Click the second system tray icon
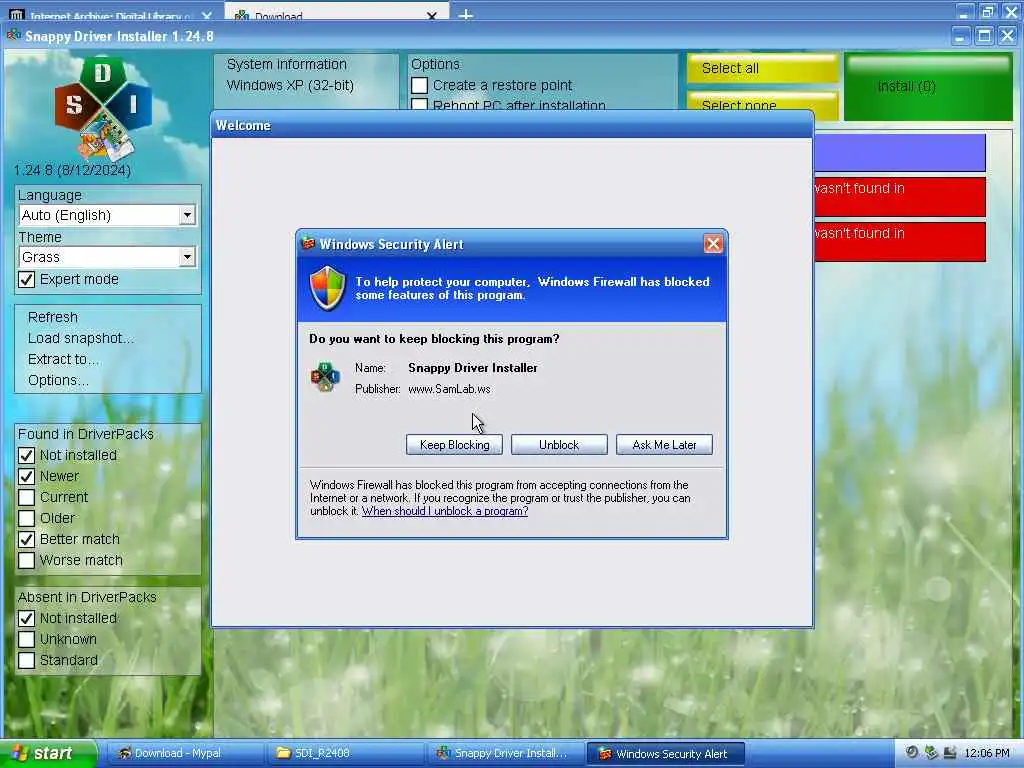This screenshot has width=1024, height=768. [931, 753]
